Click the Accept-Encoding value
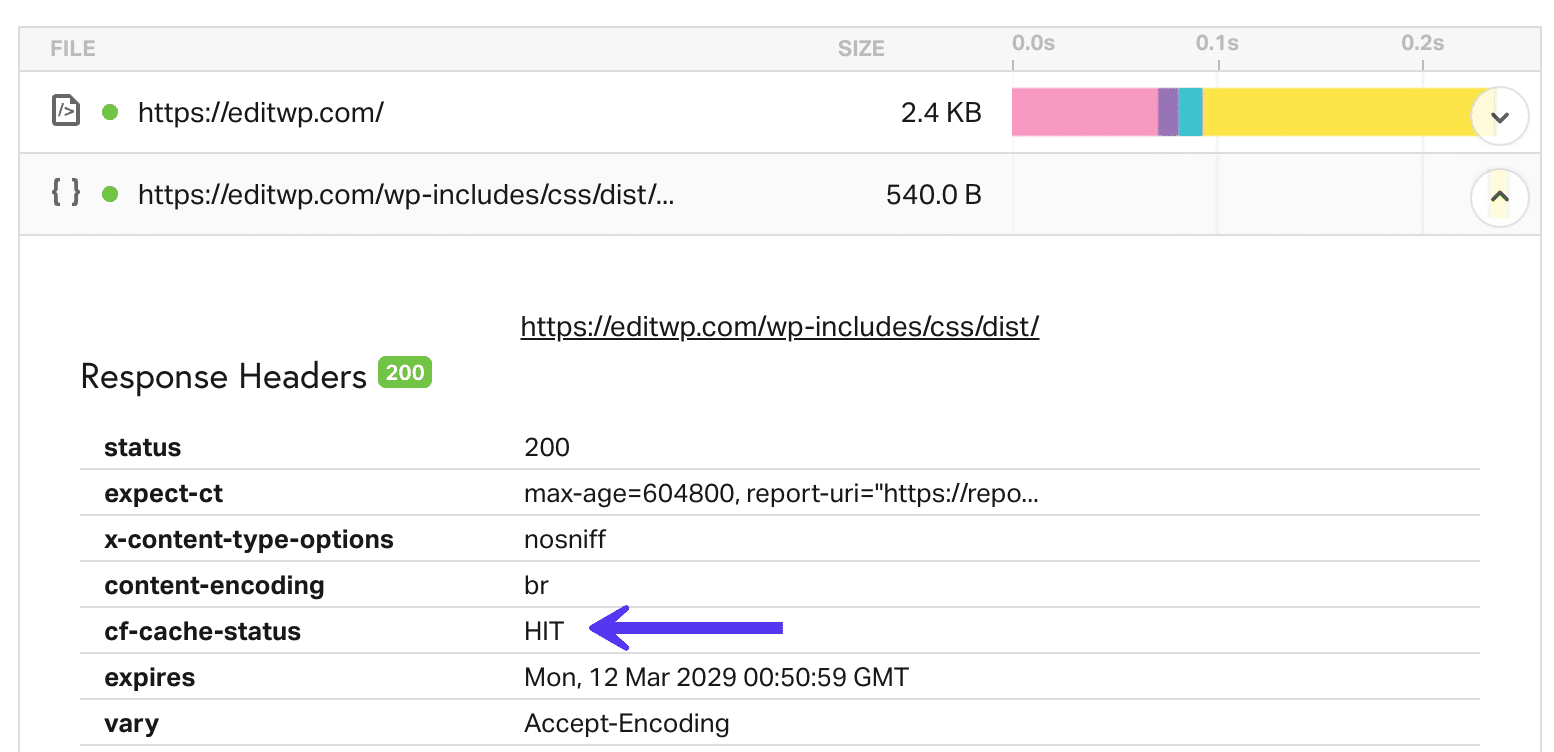This screenshot has width=1554, height=752. tap(627, 724)
